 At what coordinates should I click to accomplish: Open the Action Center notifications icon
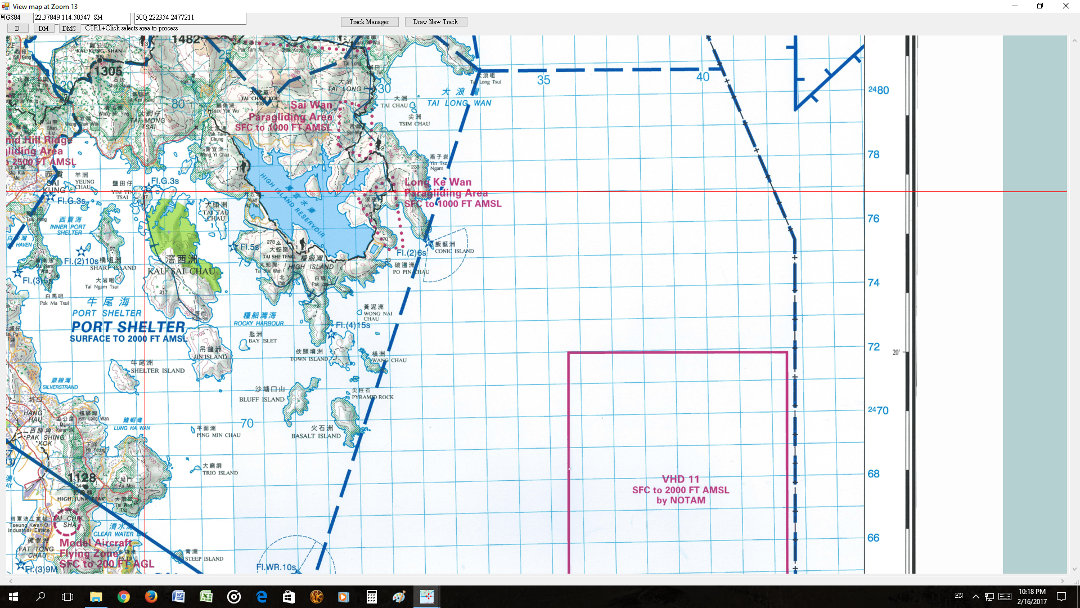pos(1062,596)
